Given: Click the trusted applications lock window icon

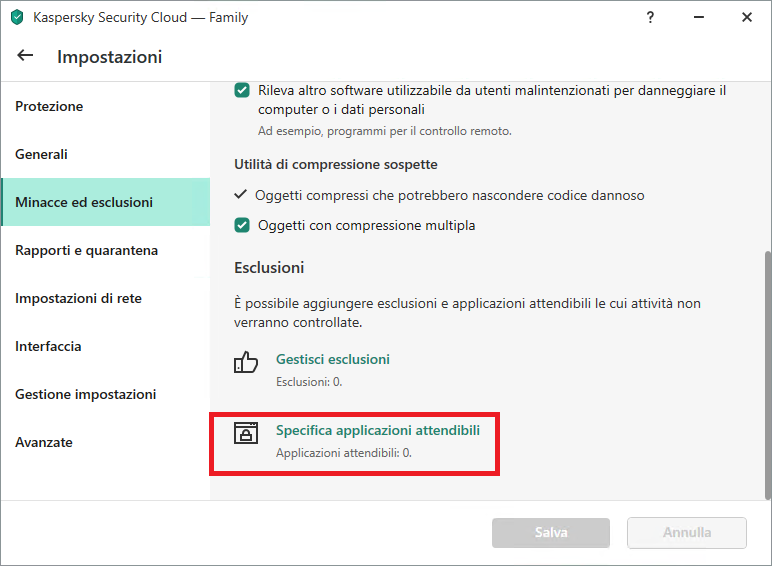Looking at the screenshot, I should (246, 433).
